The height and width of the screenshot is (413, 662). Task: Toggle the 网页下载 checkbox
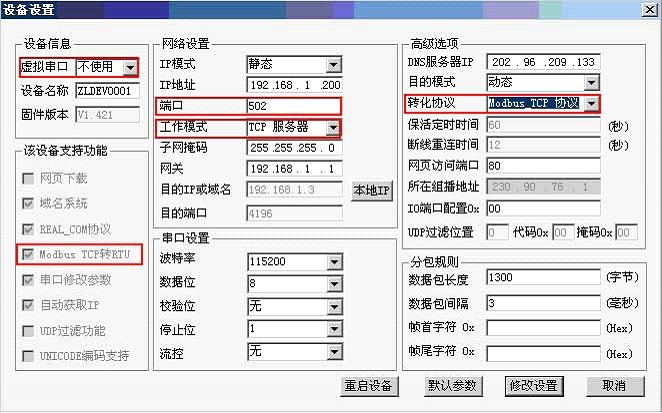(x=29, y=179)
